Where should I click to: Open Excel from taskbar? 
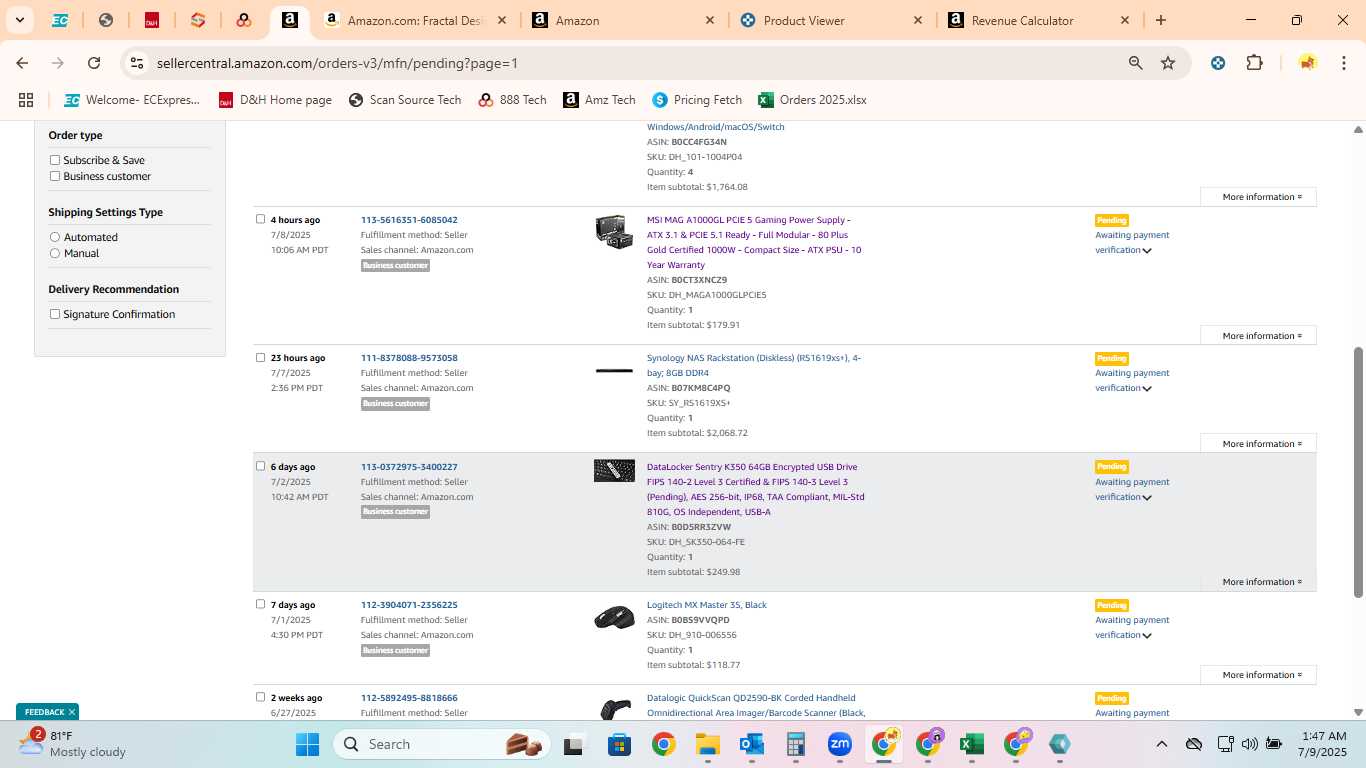971,744
